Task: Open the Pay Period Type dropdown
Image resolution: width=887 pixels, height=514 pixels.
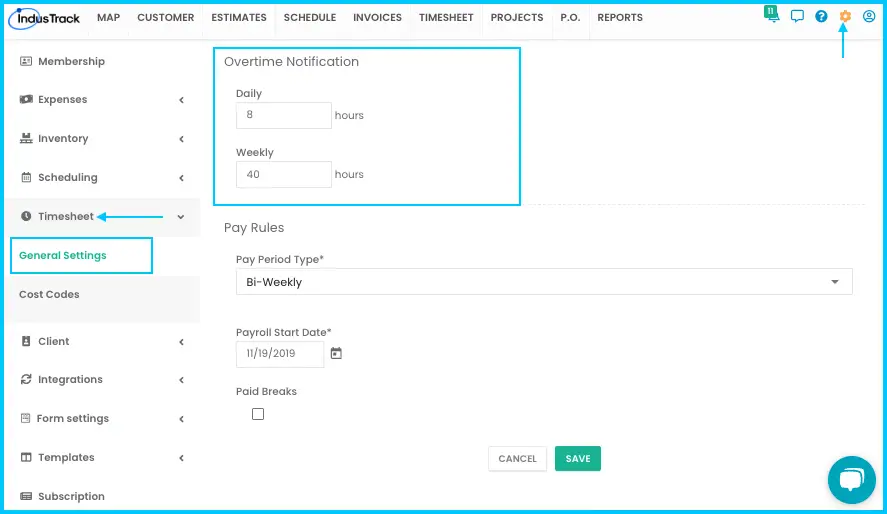Action: 544,282
